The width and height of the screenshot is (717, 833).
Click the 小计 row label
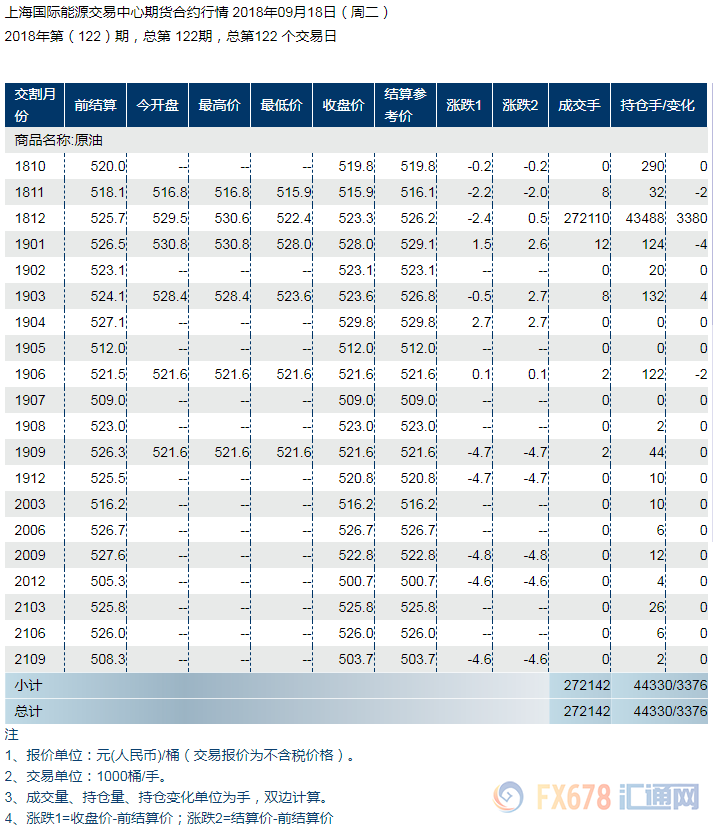click(28, 685)
